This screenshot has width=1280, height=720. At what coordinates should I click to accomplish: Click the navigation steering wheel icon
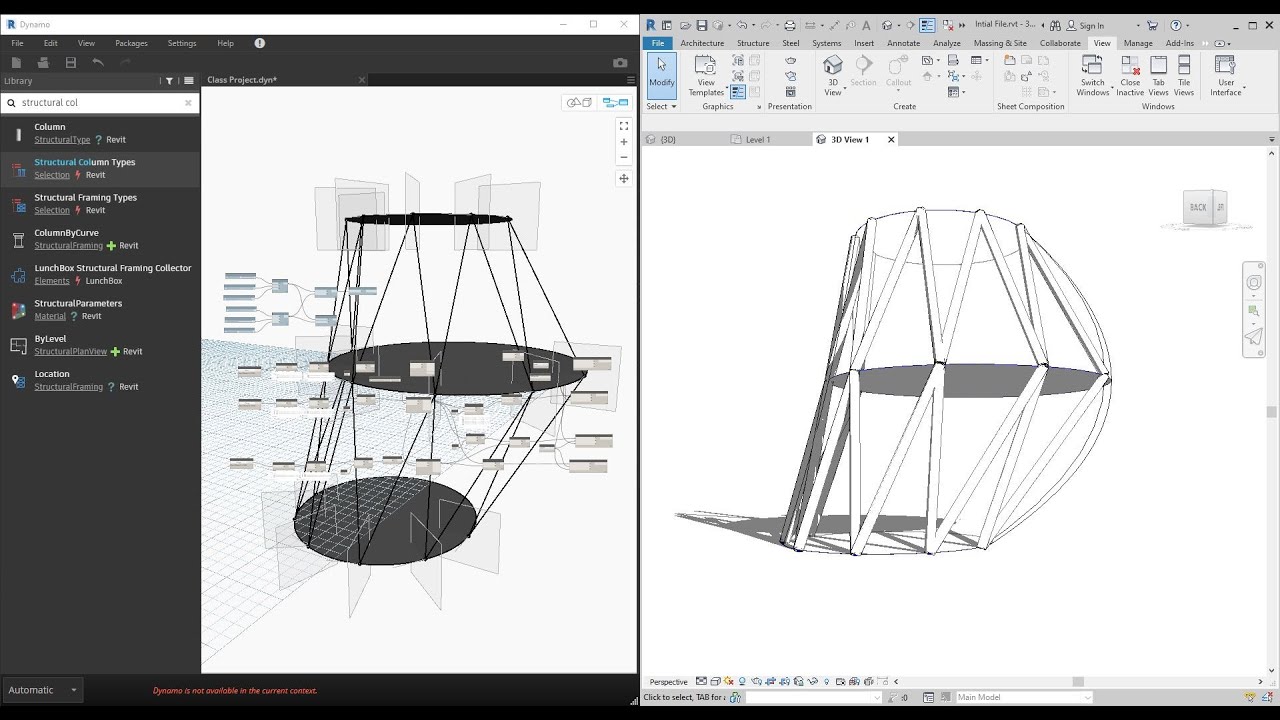[1253, 283]
